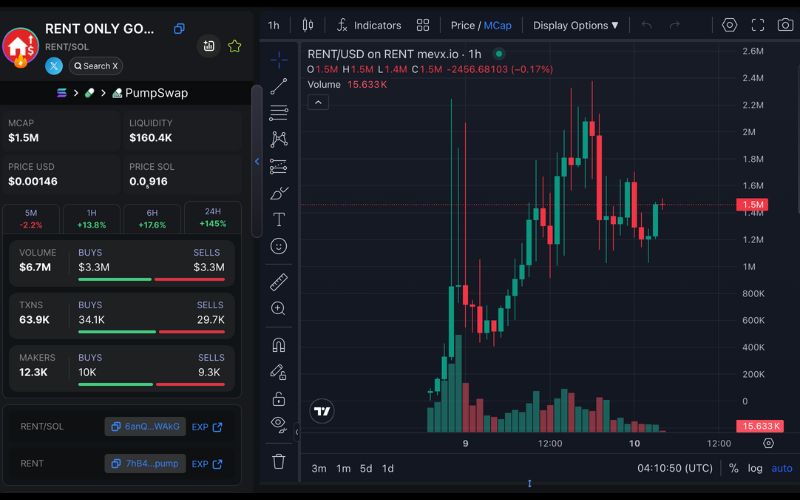Select the 6H change tab
This screenshot has height=500, width=800.
152,218
